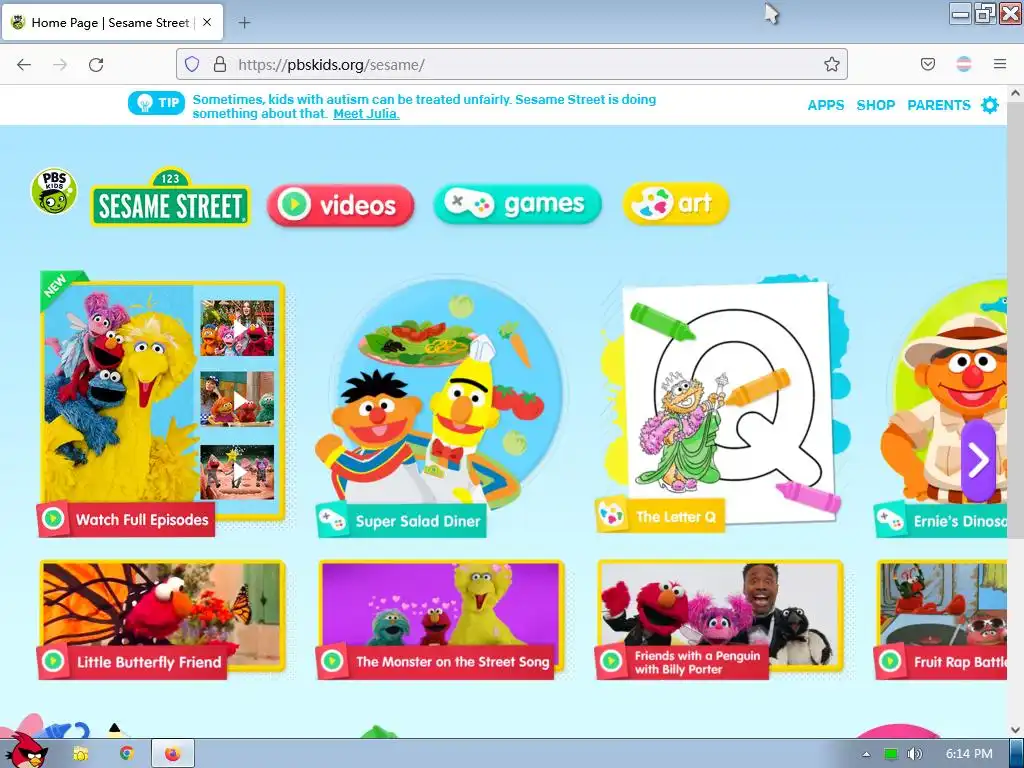This screenshot has height=768, width=1024.
Task: Open the PARENTS link
Action: [938, 105]
